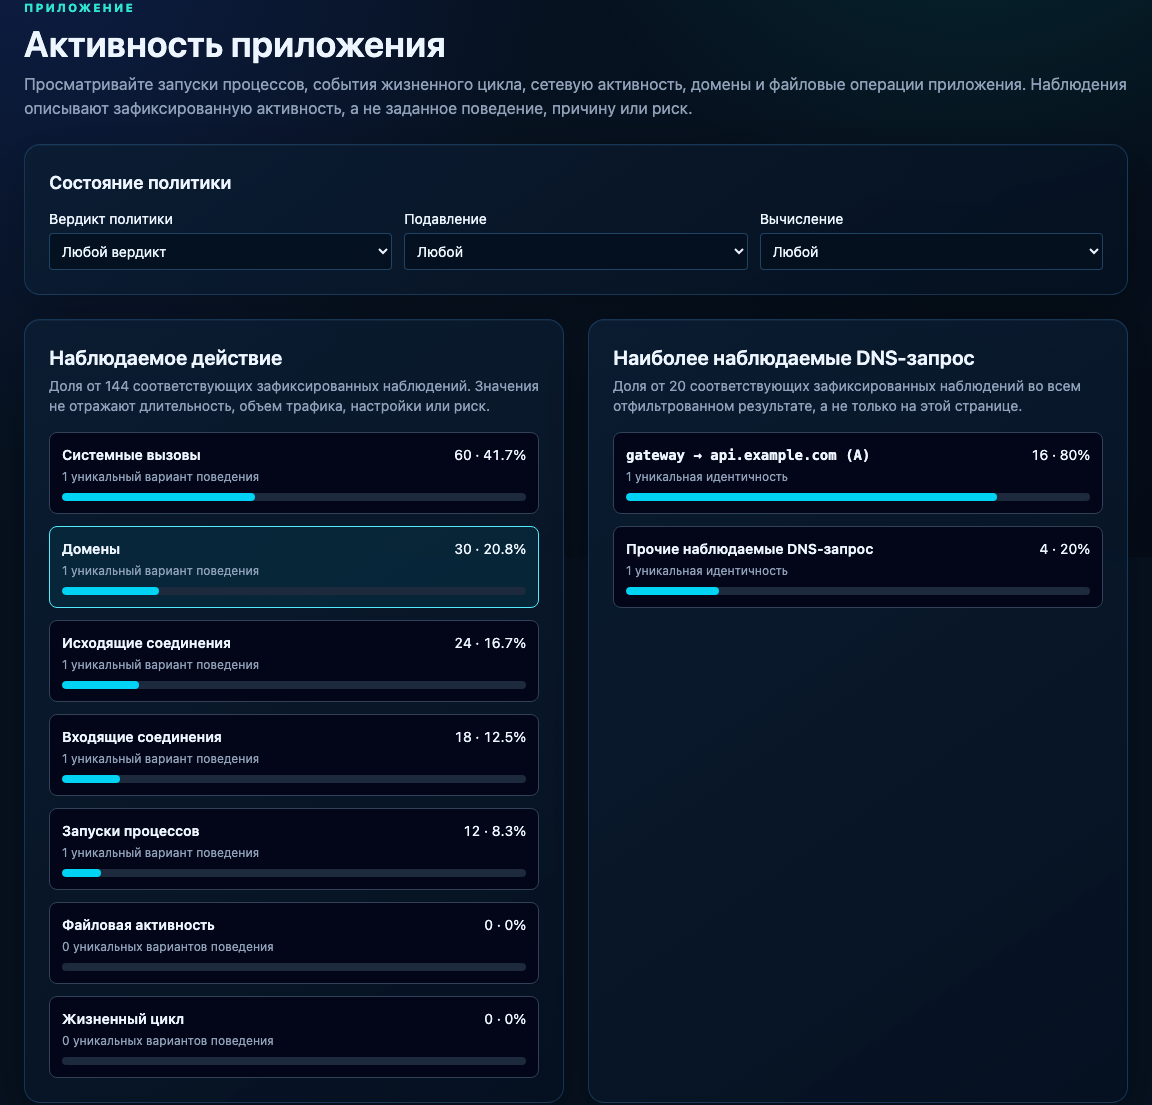Click the Вычисление field label
This screenshot has width=1152, height=1105.
[x=802, y=220]
